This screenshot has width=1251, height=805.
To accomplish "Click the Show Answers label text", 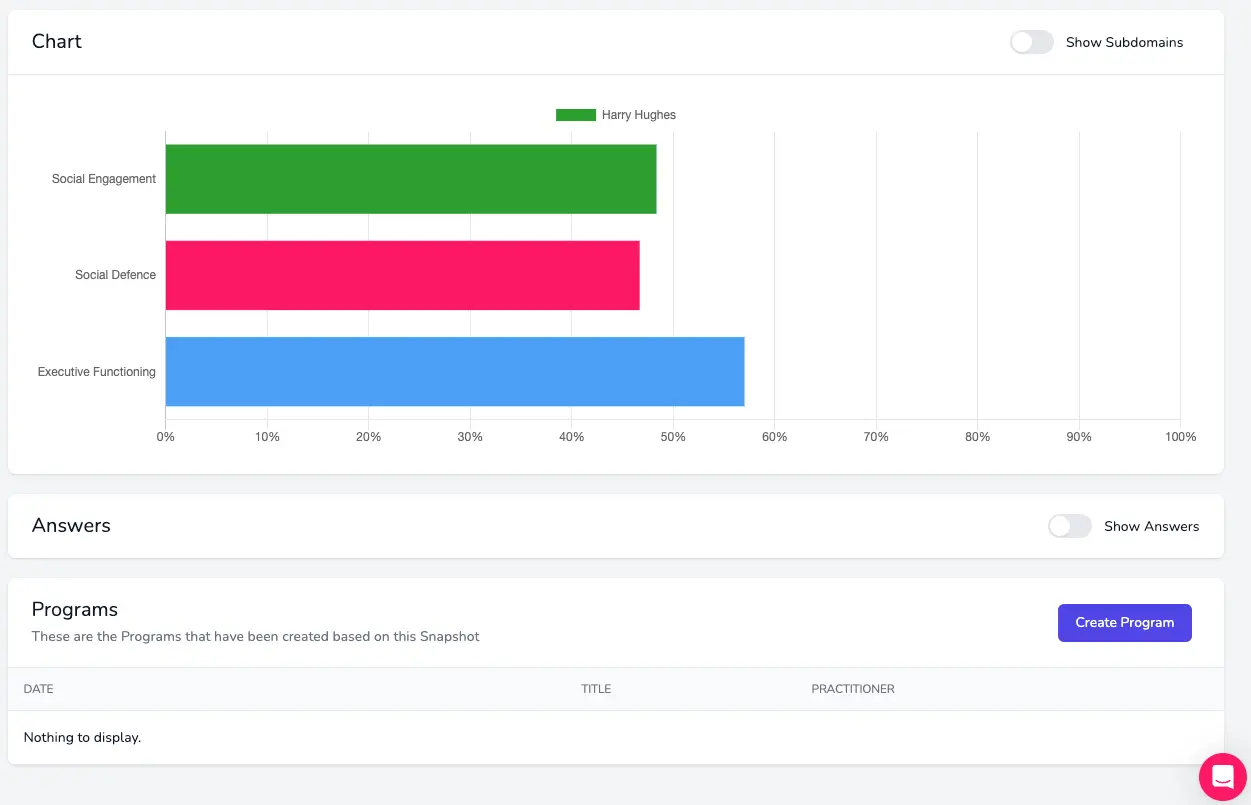I will (1151, 526).
